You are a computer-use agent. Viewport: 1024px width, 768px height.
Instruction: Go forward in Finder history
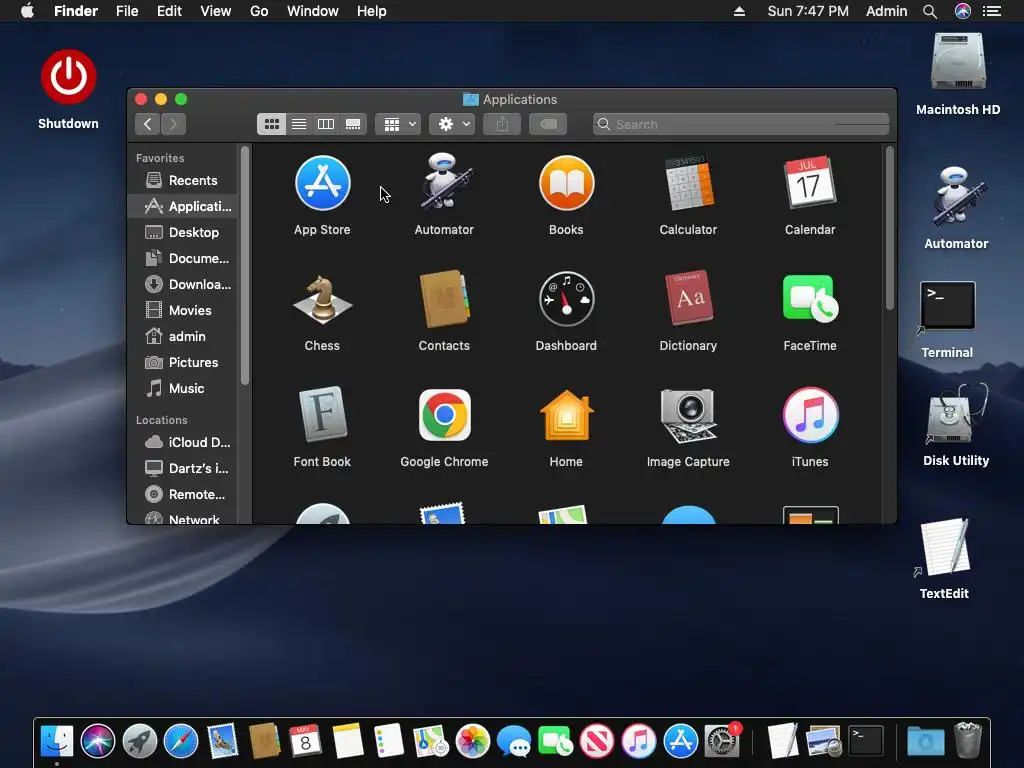pyautogui.click(x=173, y=124)
